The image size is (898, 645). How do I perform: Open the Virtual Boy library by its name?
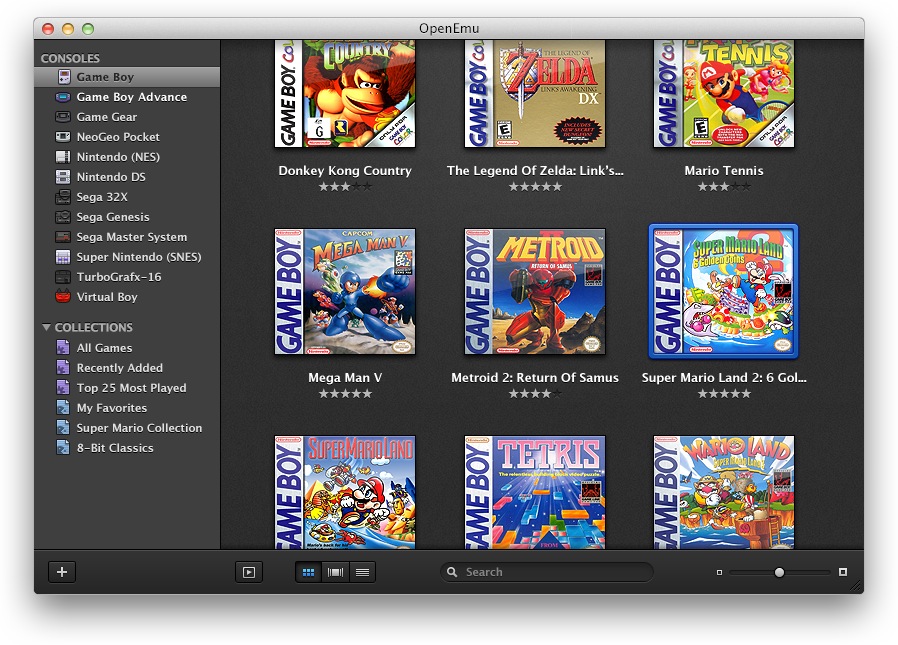(x=107, y=297)
